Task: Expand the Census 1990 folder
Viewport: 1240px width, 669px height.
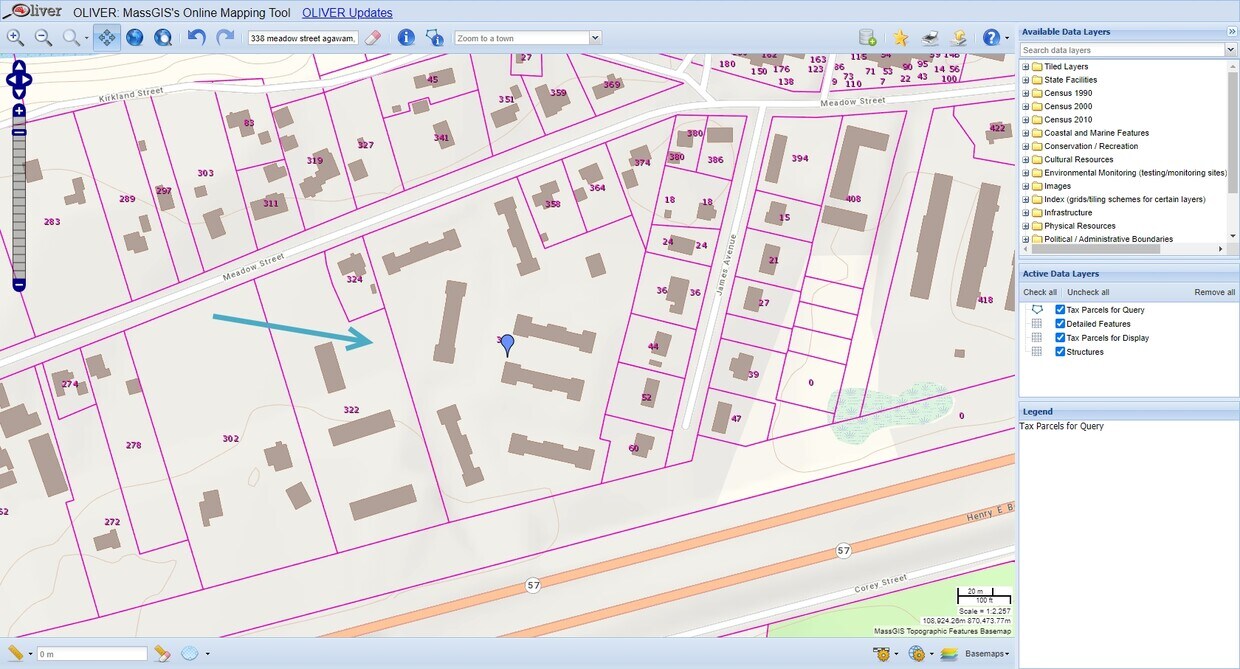Action: 1025,93
